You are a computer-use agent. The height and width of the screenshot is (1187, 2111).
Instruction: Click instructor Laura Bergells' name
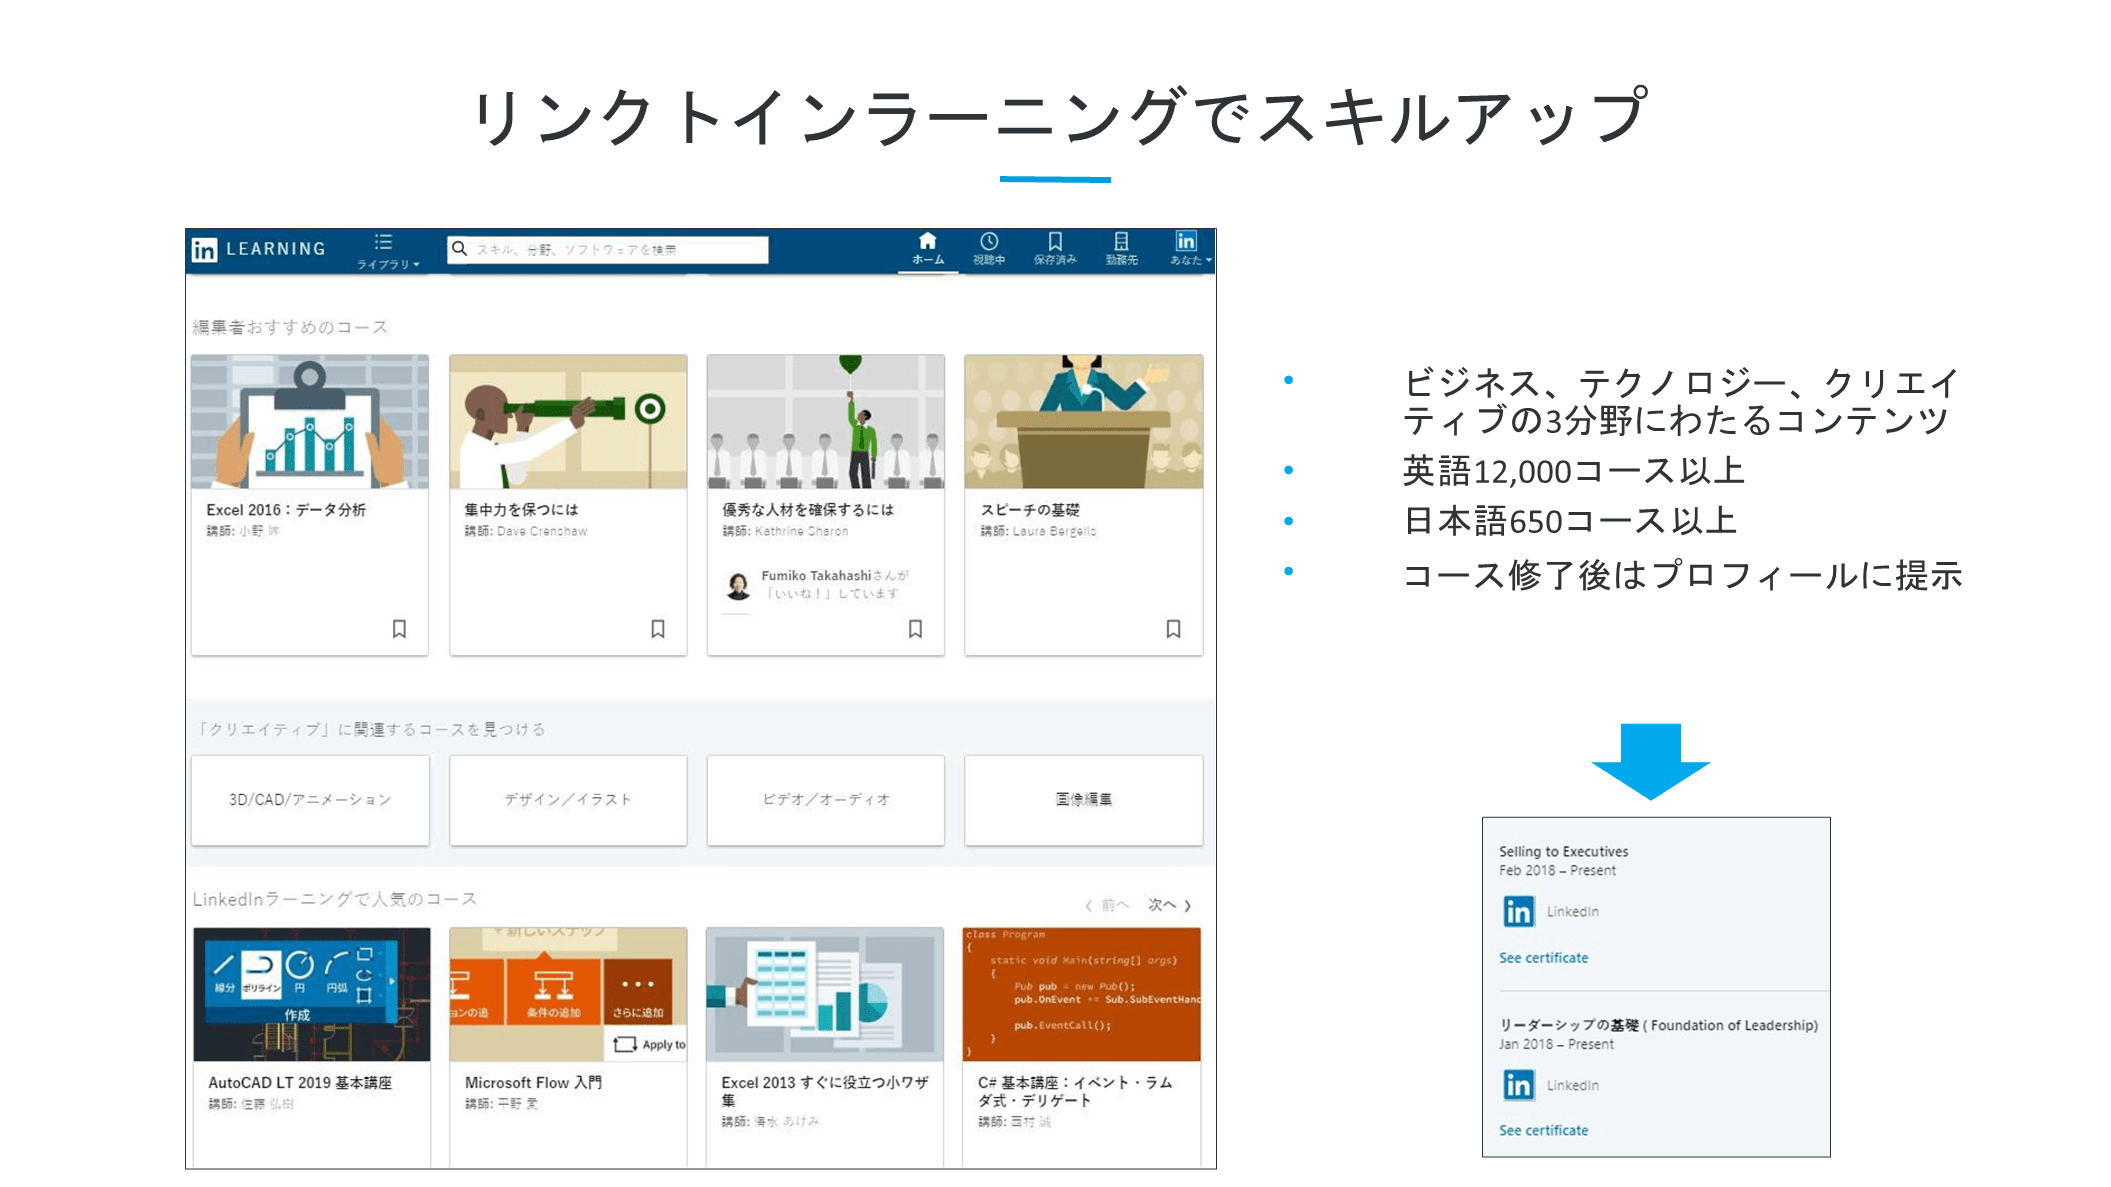click(1054, 532)
